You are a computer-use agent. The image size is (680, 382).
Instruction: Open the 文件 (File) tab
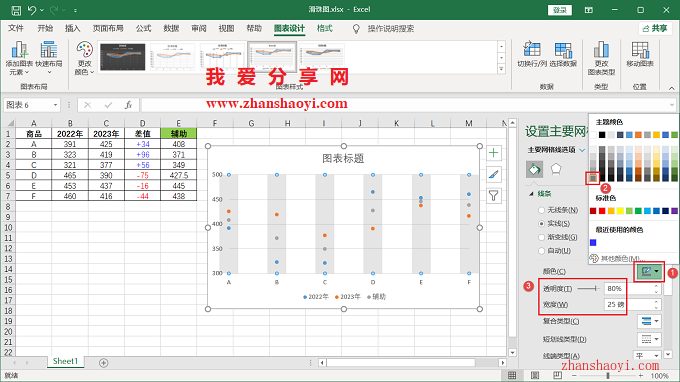coord(16,29)
